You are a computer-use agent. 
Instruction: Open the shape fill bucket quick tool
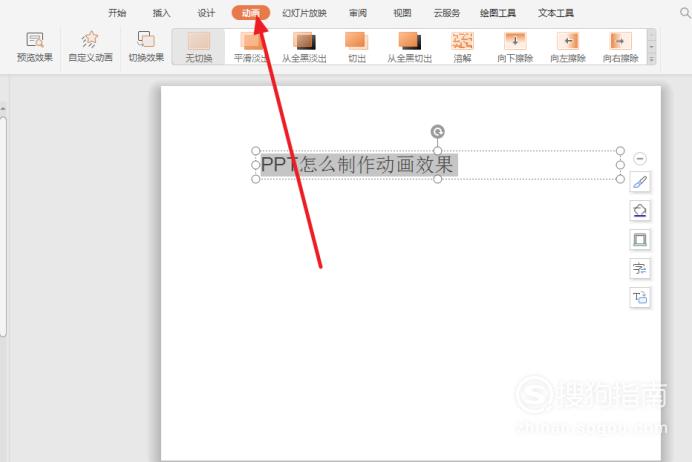640,210
